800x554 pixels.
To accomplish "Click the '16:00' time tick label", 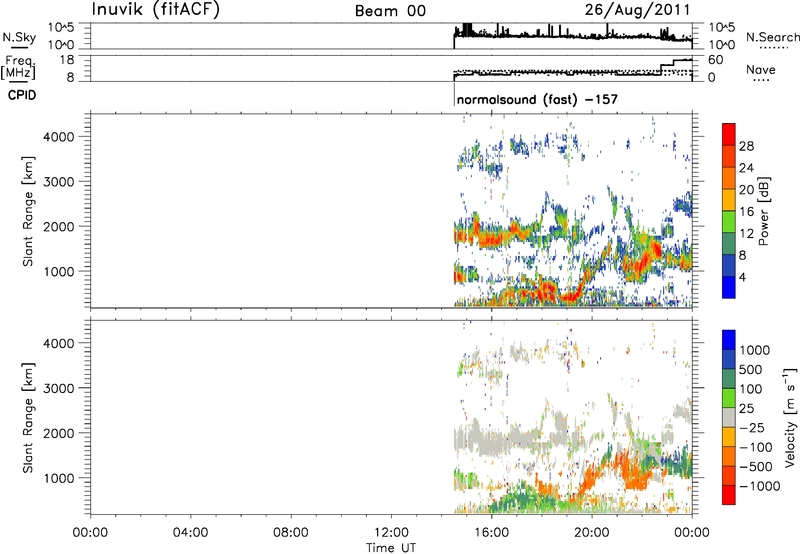I will [x=491, y=533].
